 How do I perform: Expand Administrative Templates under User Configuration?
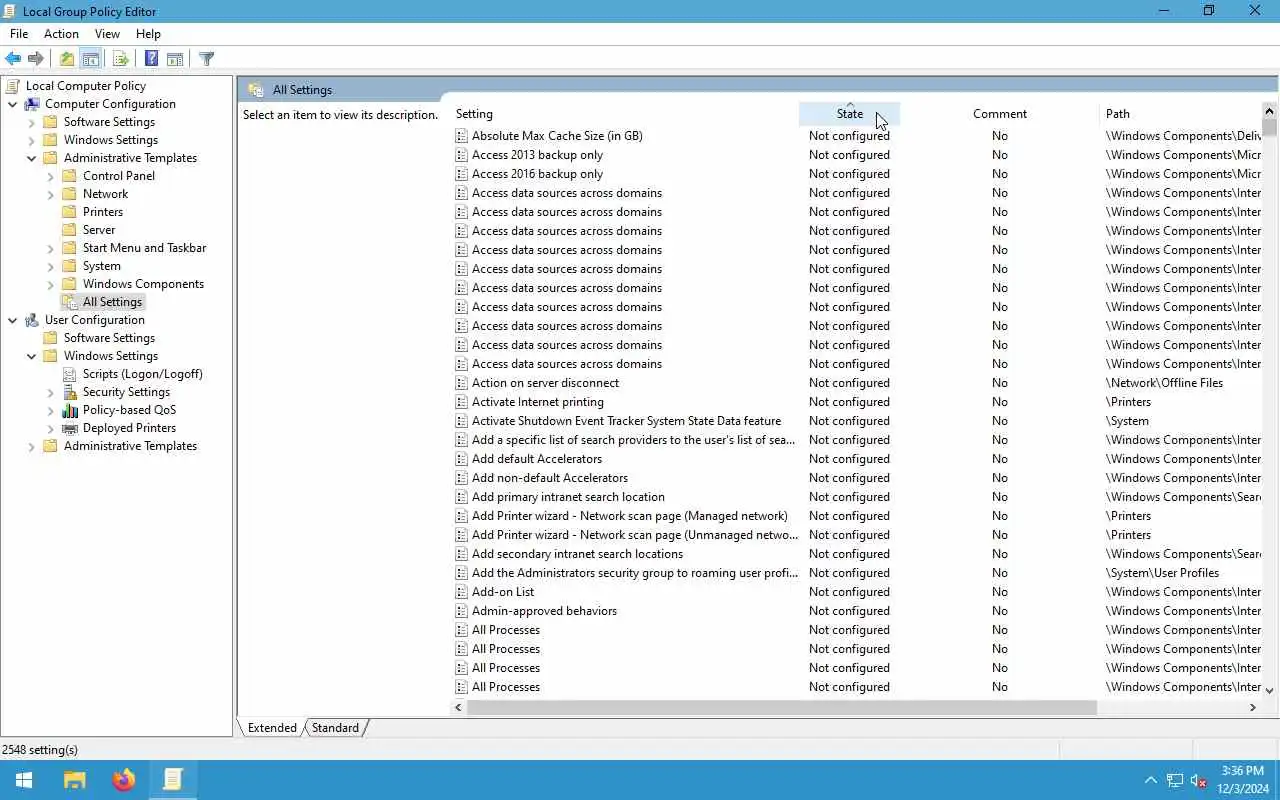[x=31, y=446]
